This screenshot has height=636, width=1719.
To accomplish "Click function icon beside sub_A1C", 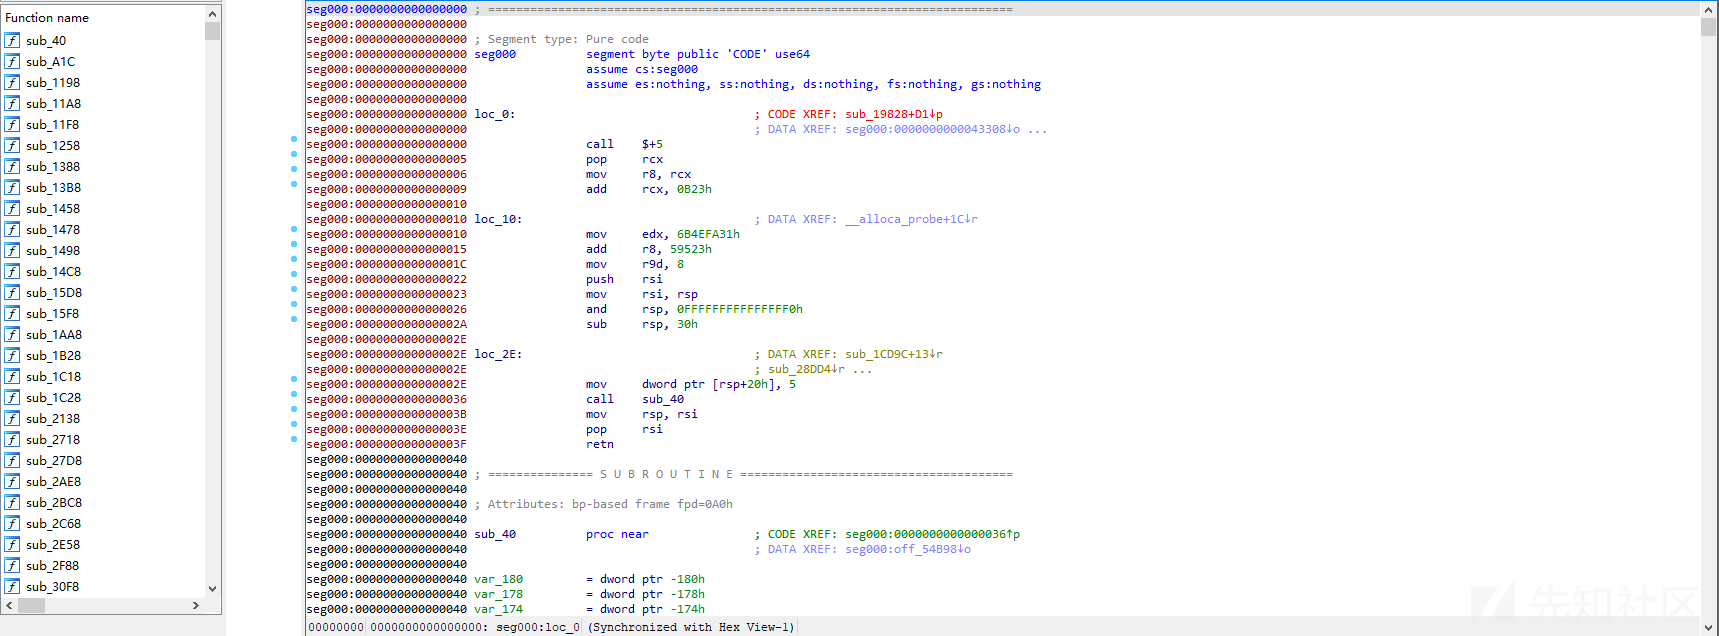I will click(12, 61).
